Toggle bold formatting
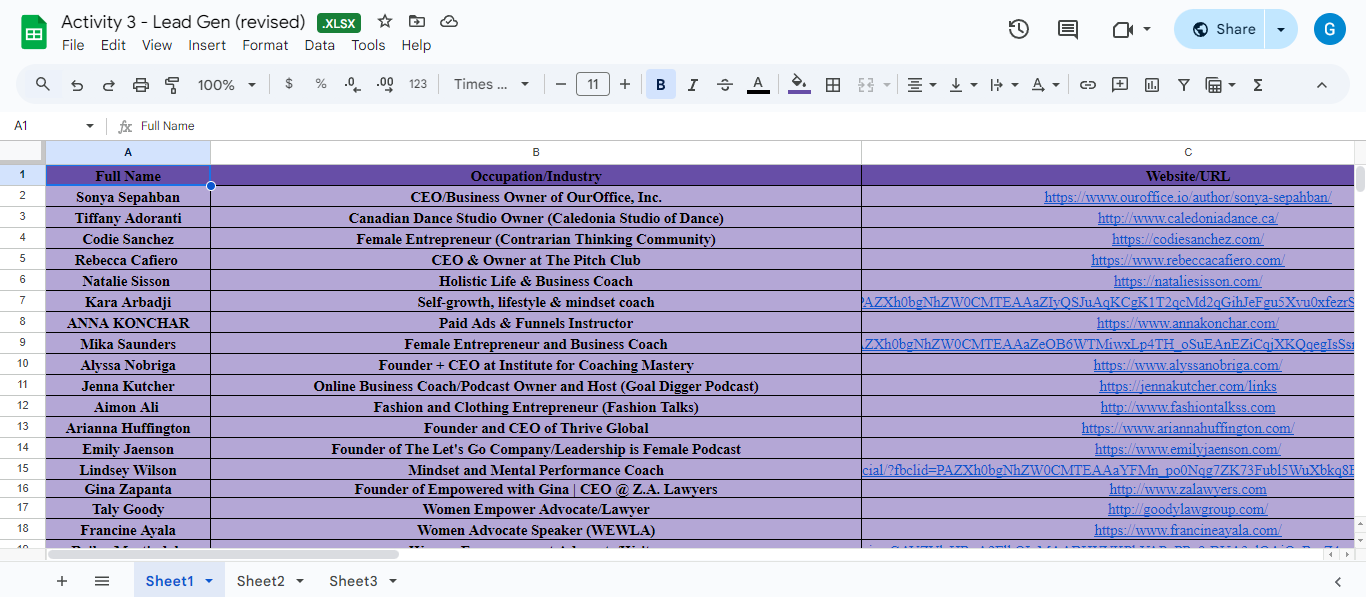This screenshot has height=597, width=1366. coord(660,84)
